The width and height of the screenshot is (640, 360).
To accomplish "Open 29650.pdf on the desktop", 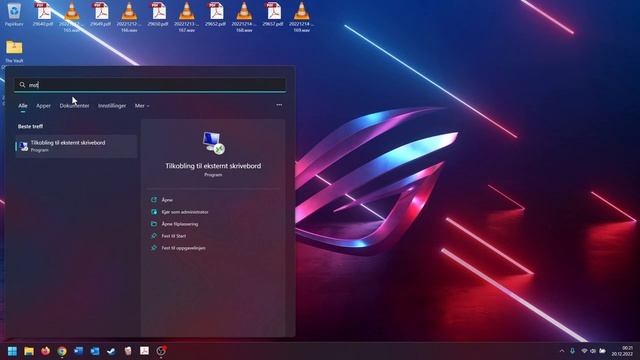I will pyautogui.click(x=158, y=14).
